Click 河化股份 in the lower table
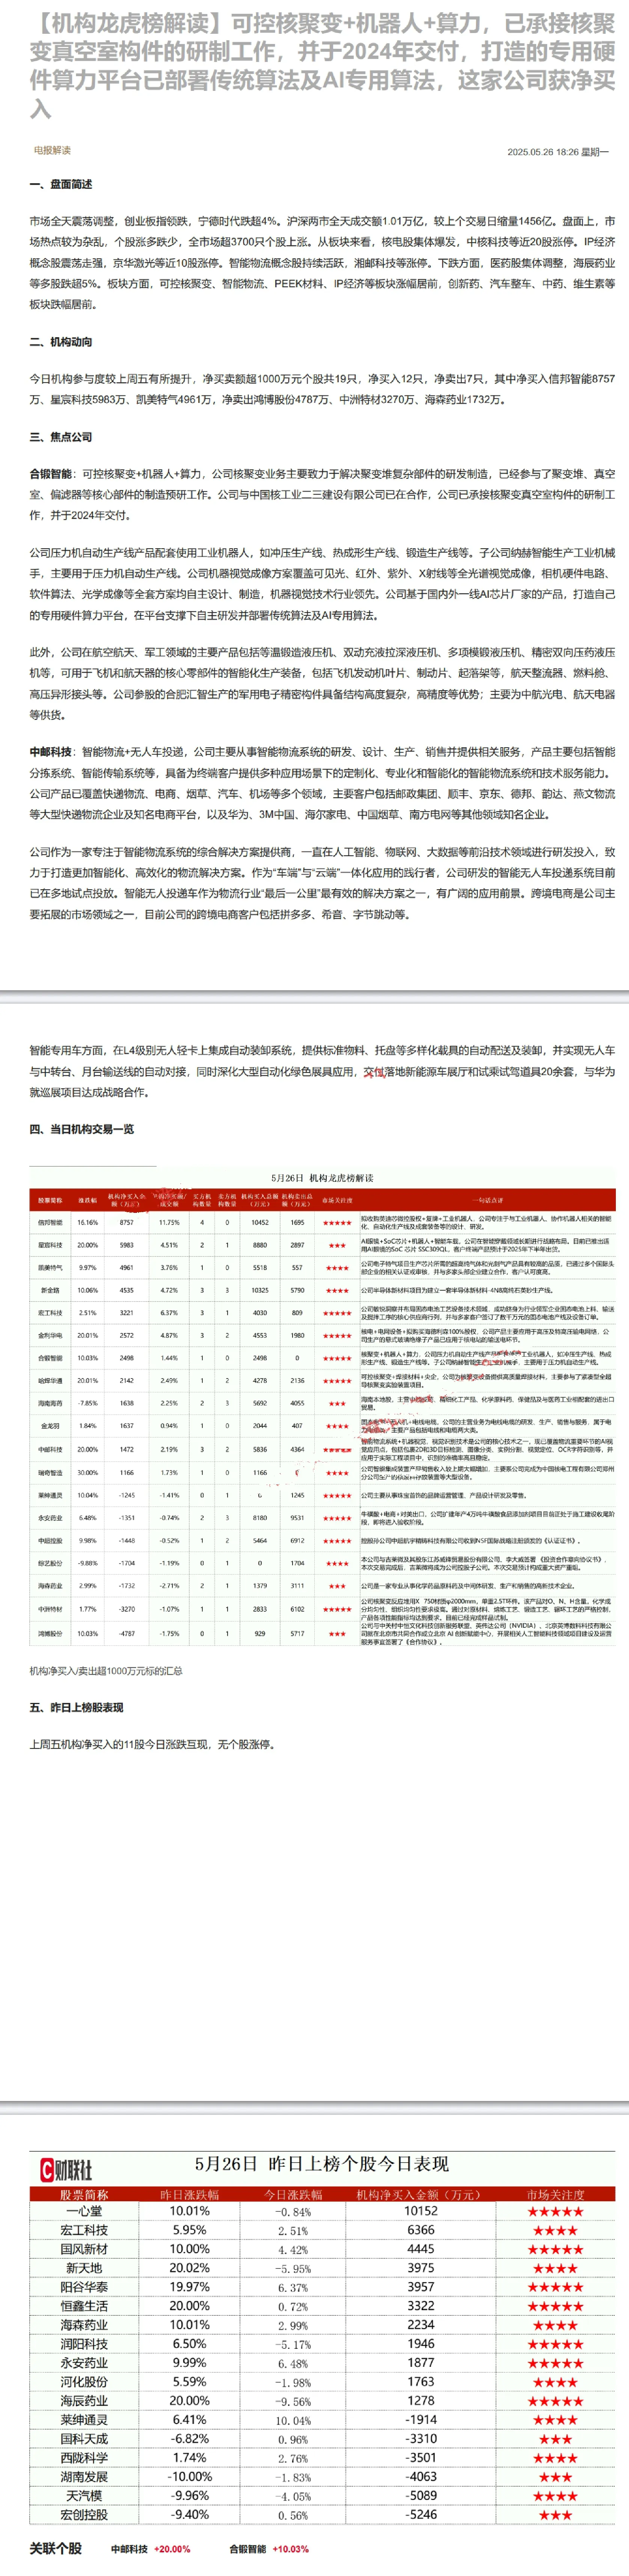The image size is (629, 2576). click(84, 2382)
